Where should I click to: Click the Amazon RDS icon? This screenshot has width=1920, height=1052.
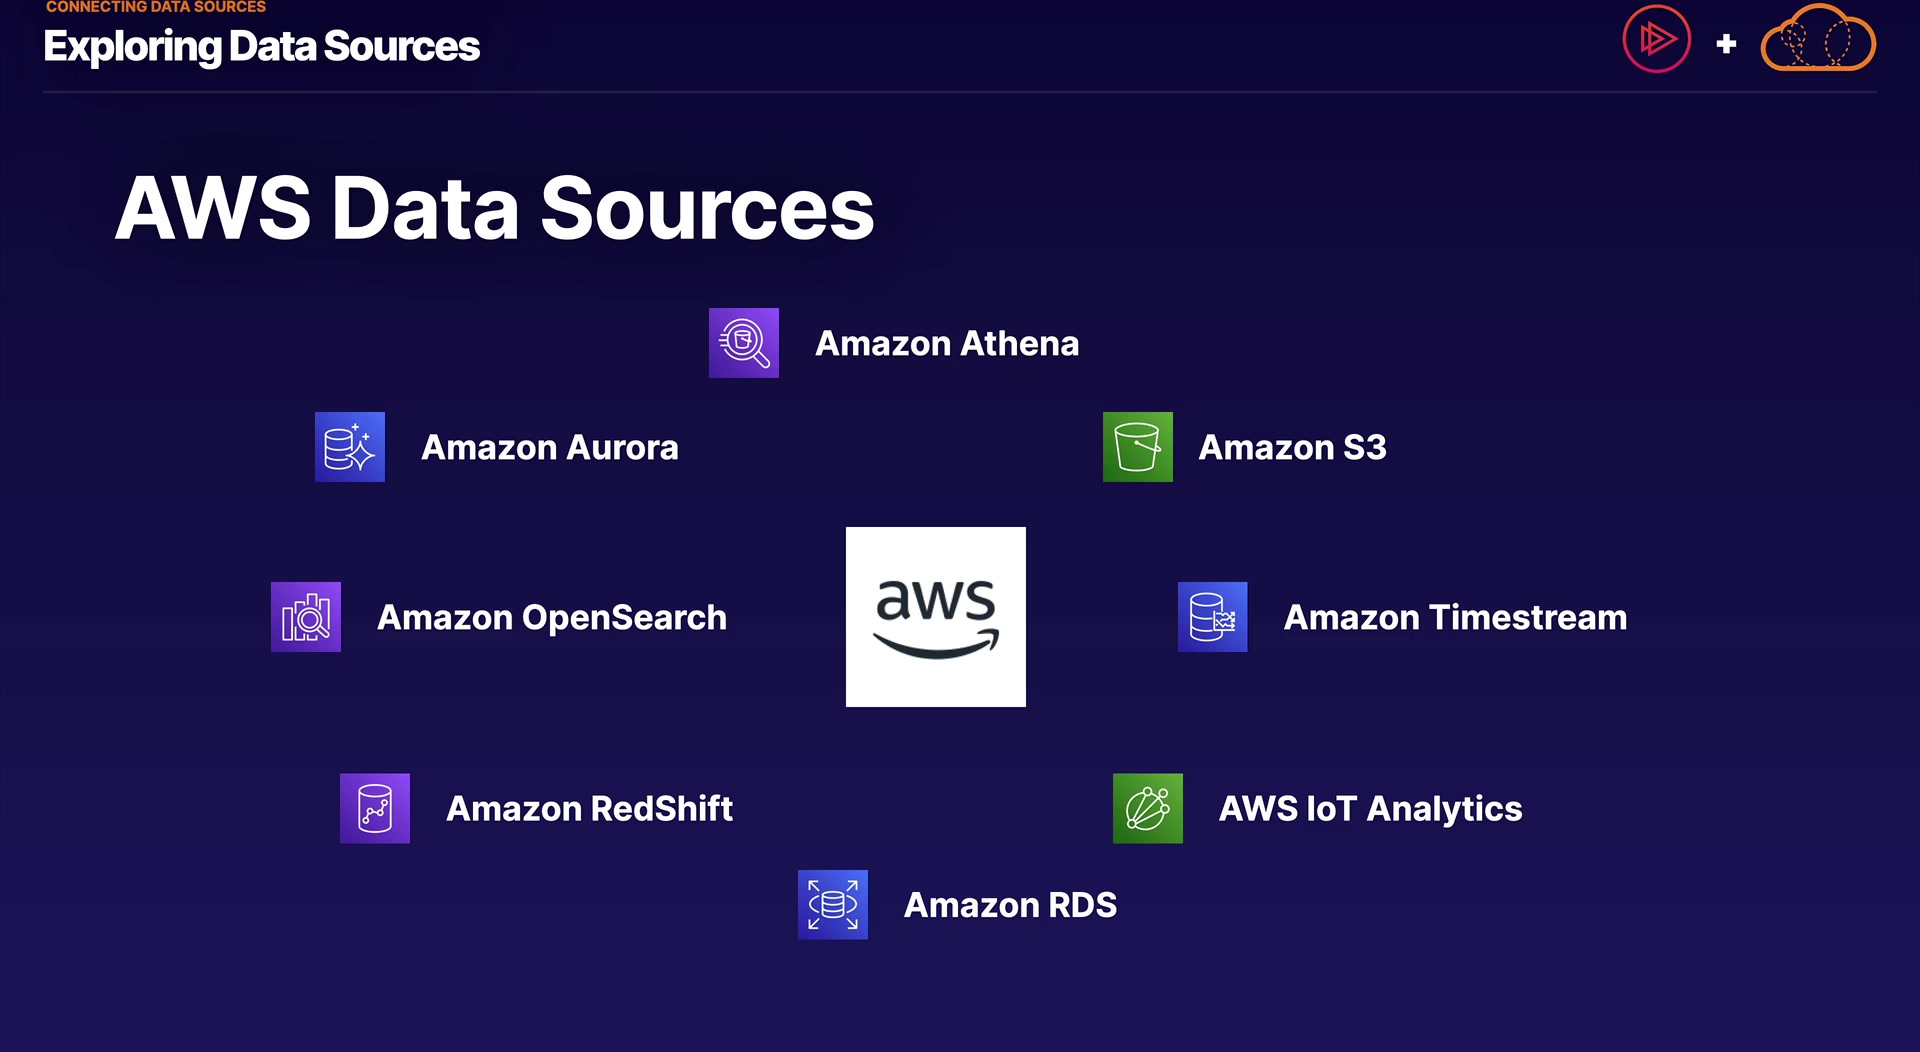pos(832,905)
